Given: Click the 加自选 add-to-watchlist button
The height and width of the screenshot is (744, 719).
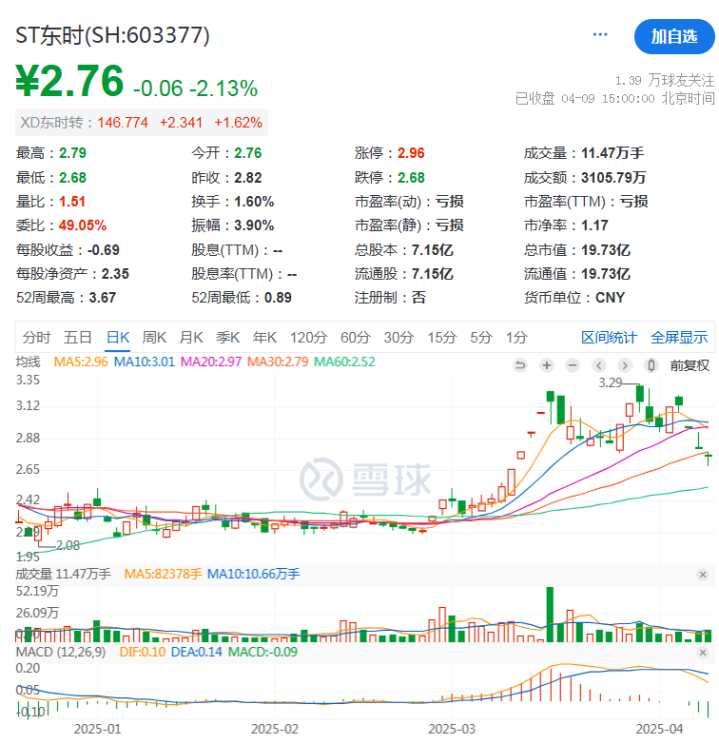Looking at the screenshot, I should click(x=674, y=37).
